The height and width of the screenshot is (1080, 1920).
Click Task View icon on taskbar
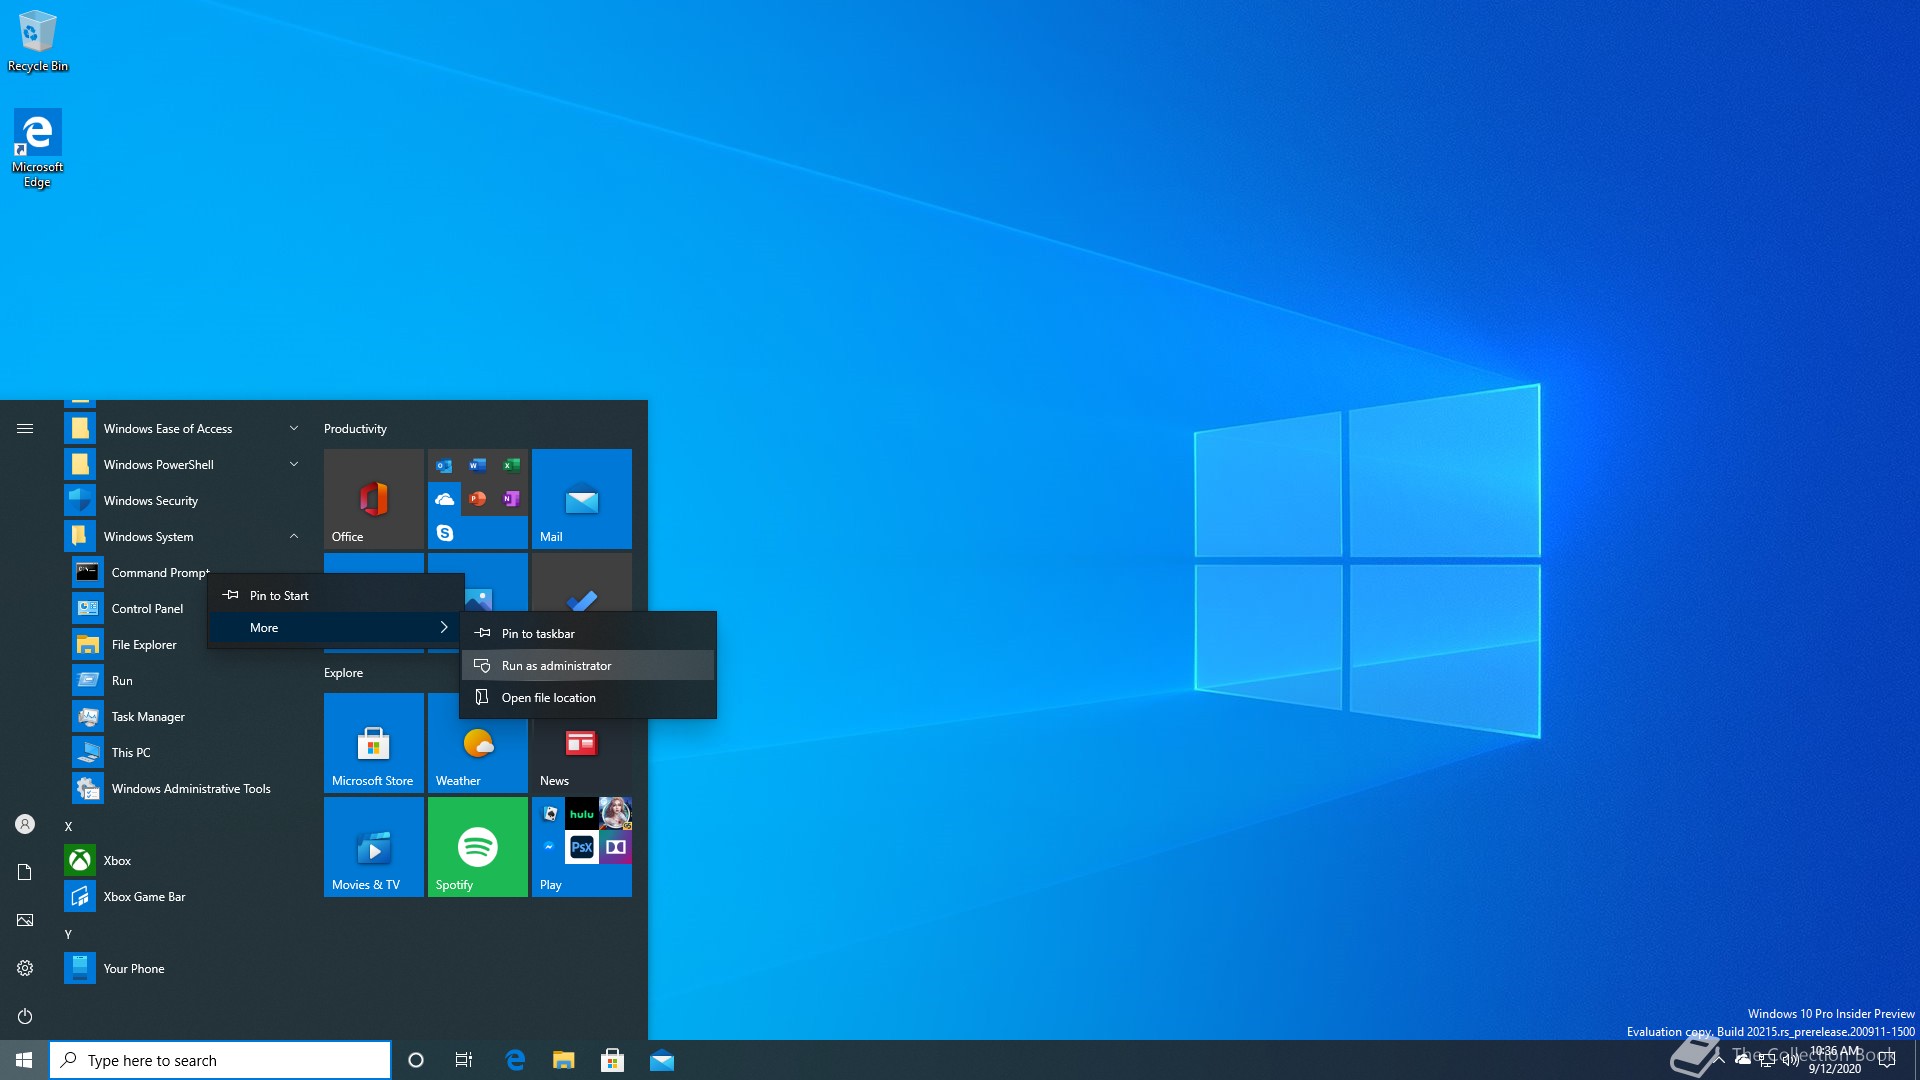pos(463,1060)
